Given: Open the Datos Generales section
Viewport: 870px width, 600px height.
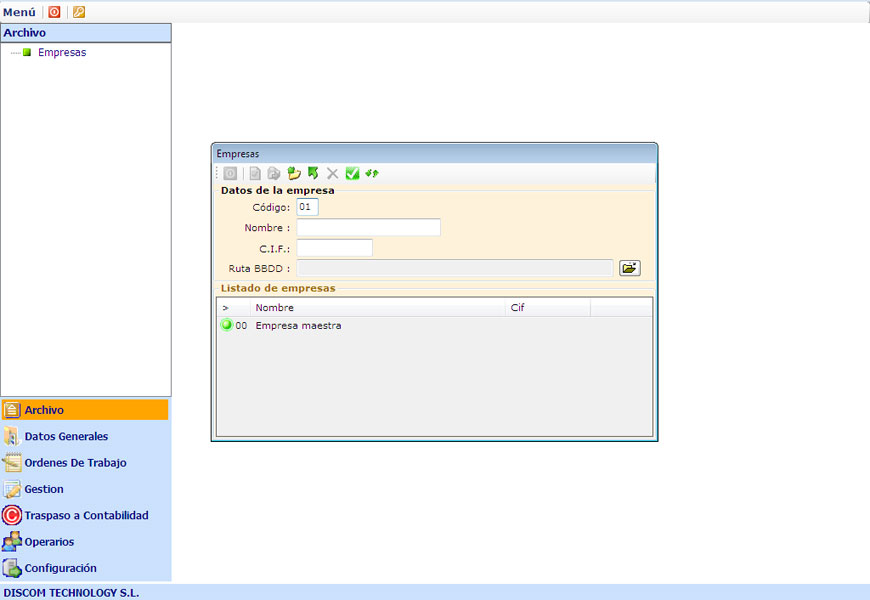Looking at the screenshot, I should tap(66, 437).
